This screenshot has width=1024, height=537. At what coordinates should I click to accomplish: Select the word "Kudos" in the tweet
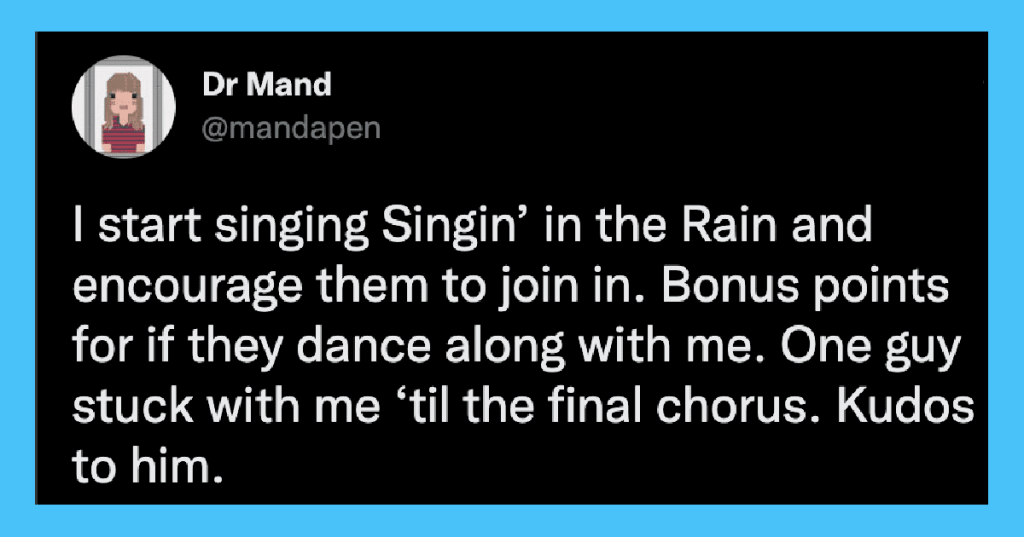[x=906, y=406]
